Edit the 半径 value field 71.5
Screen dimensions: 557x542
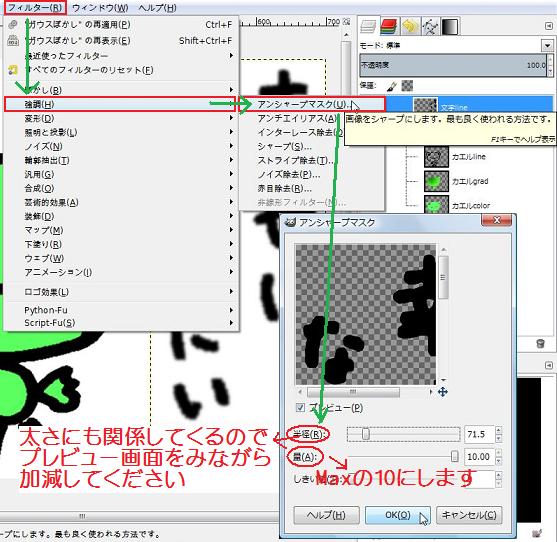point(479,434)
